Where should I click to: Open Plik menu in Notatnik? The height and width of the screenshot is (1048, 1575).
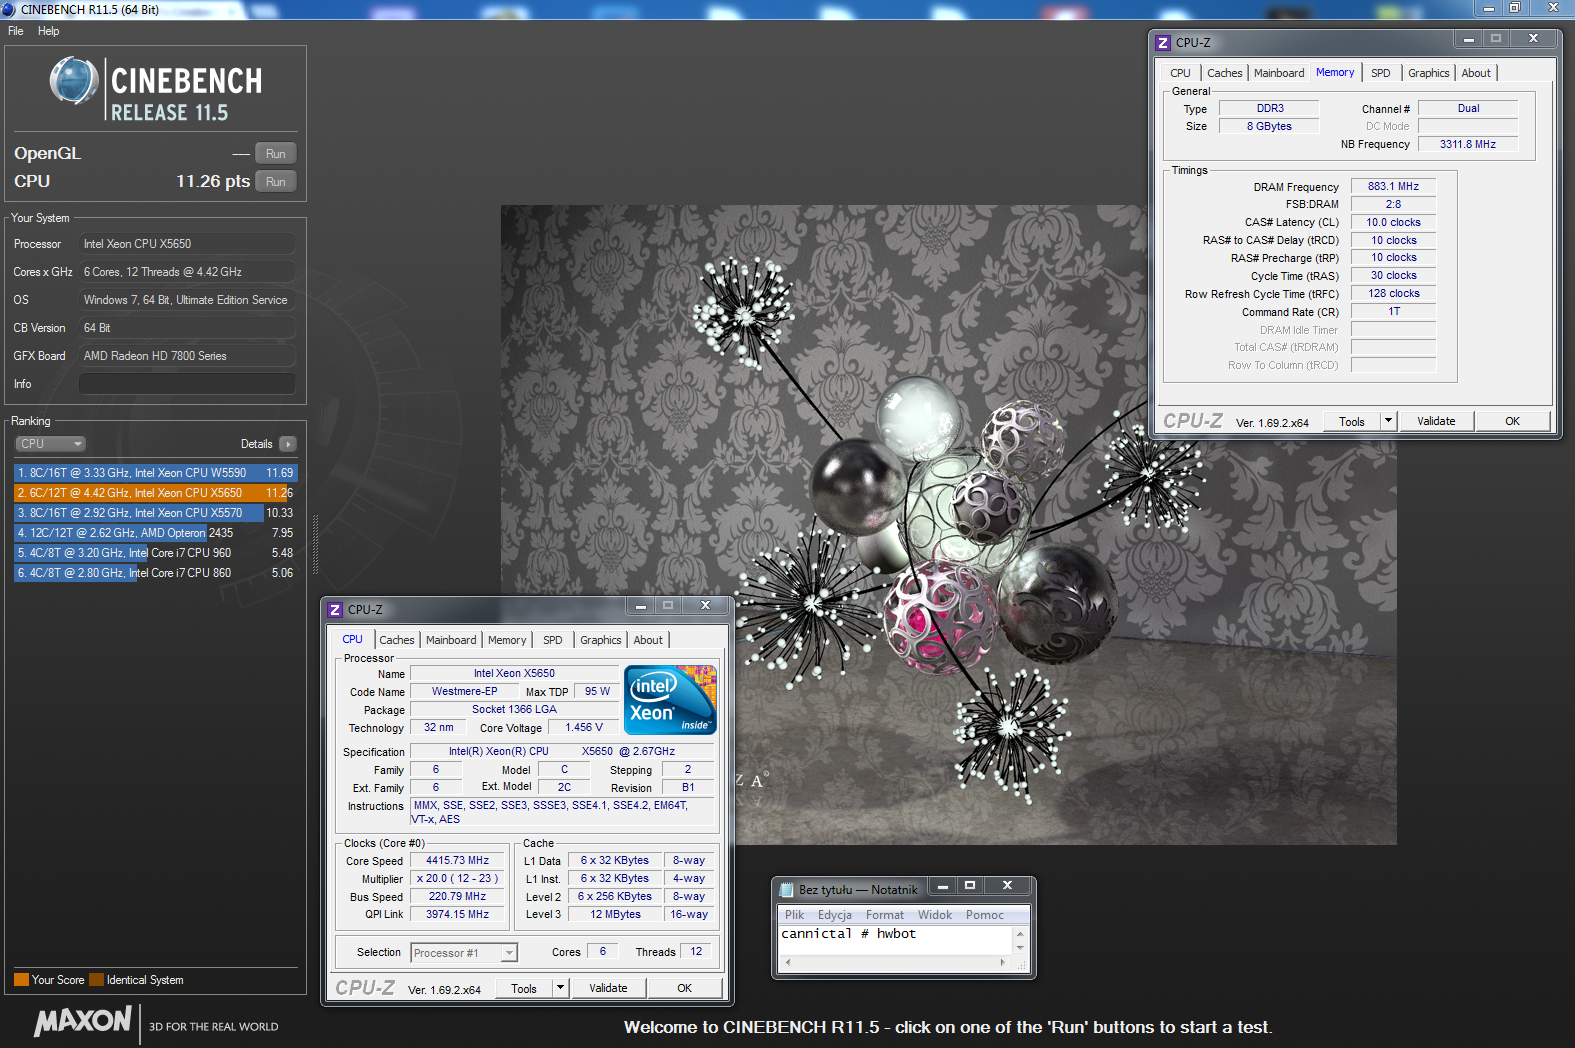[794, 915]
